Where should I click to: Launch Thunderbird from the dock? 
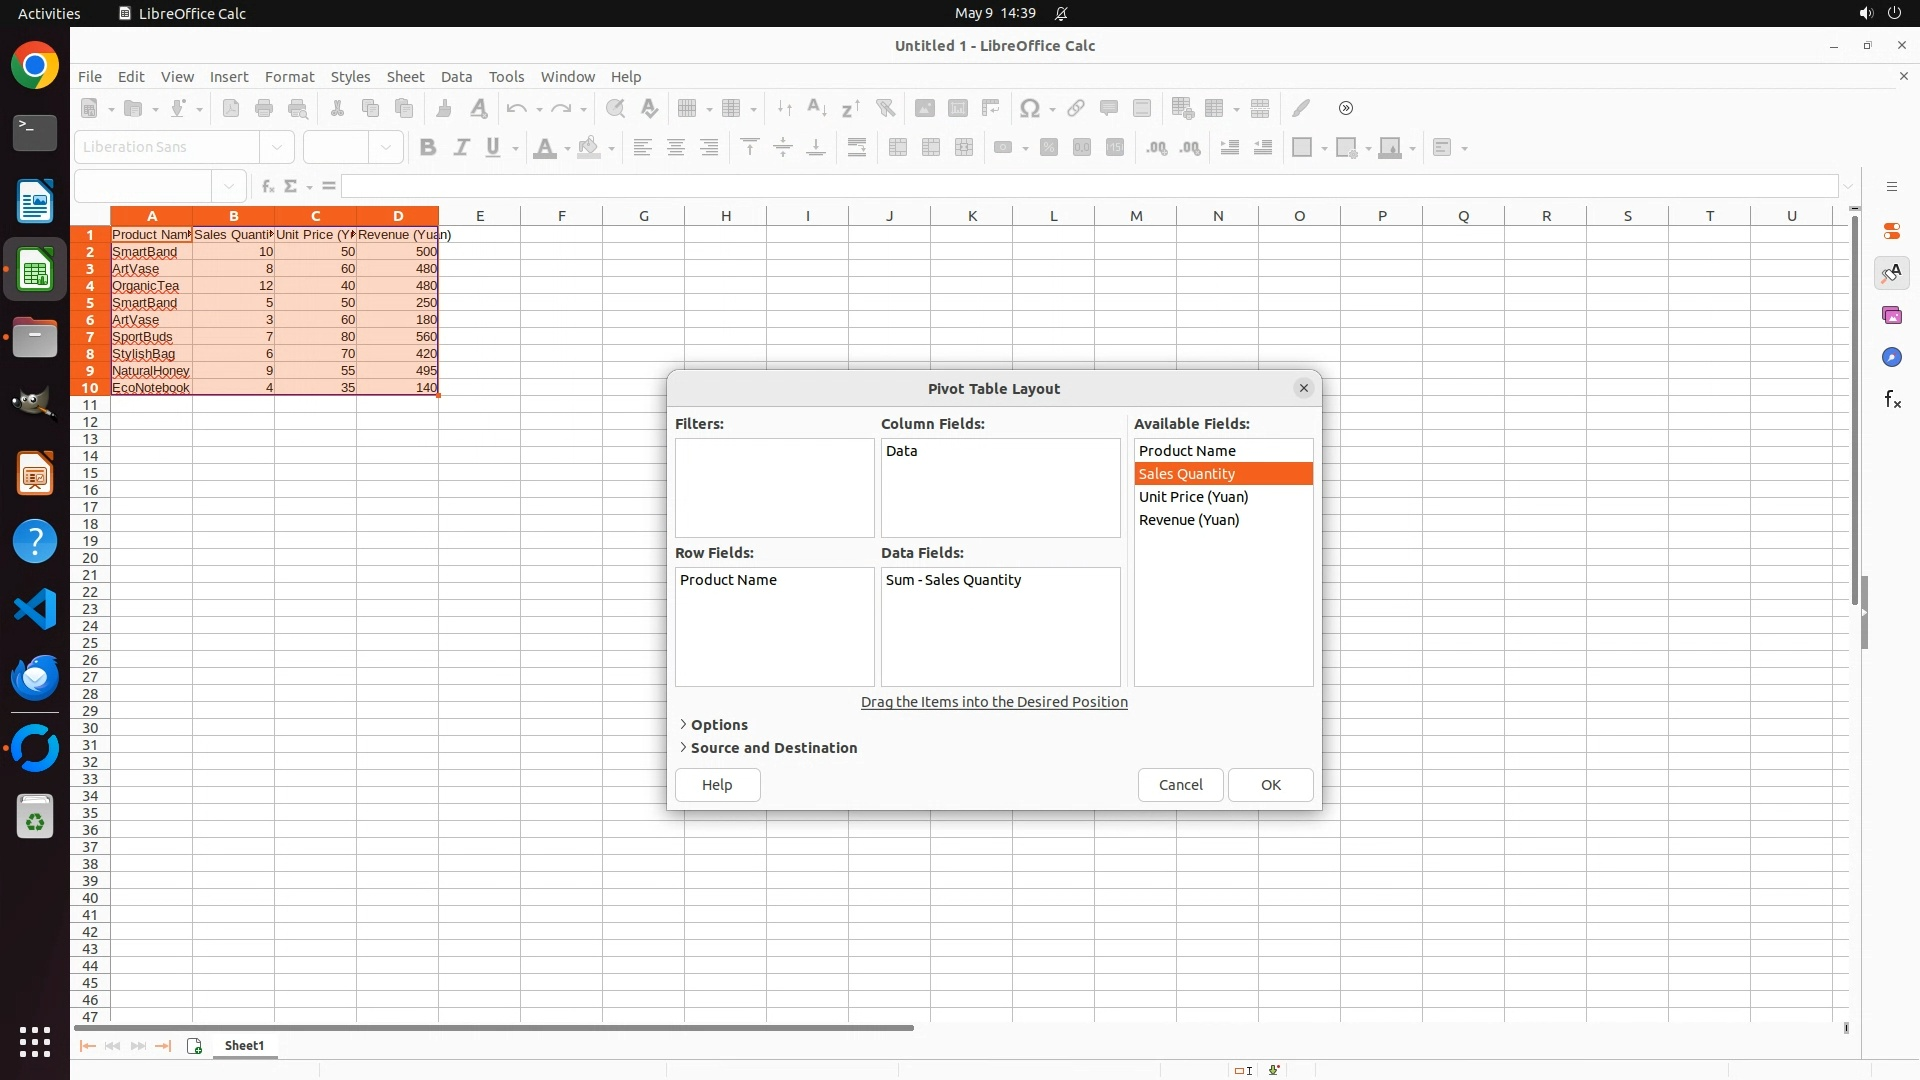35,678
